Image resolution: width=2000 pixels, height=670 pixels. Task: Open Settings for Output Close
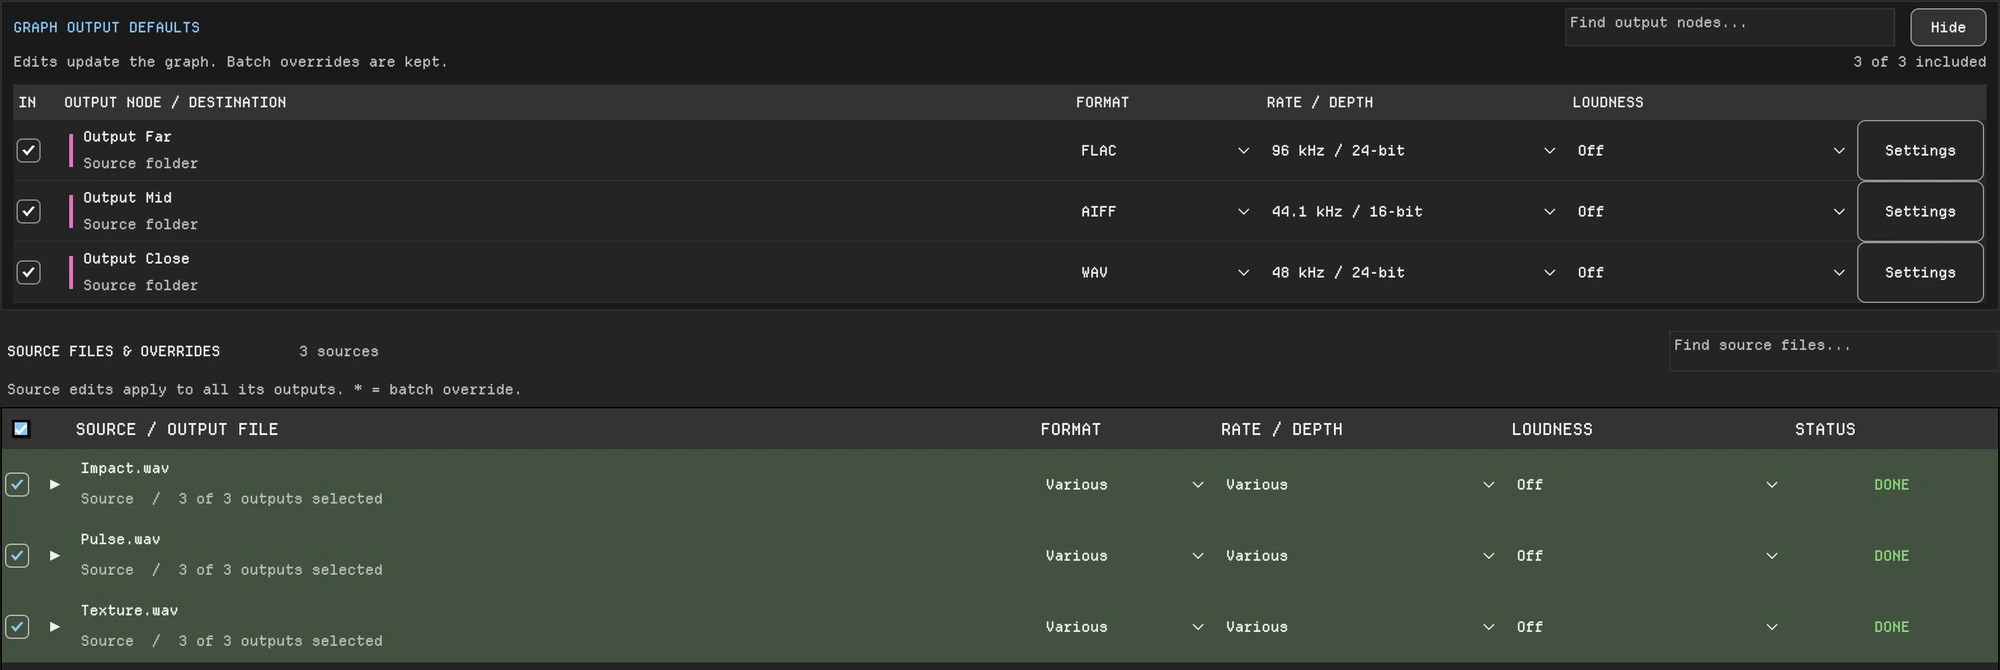tap(1920, 273)
